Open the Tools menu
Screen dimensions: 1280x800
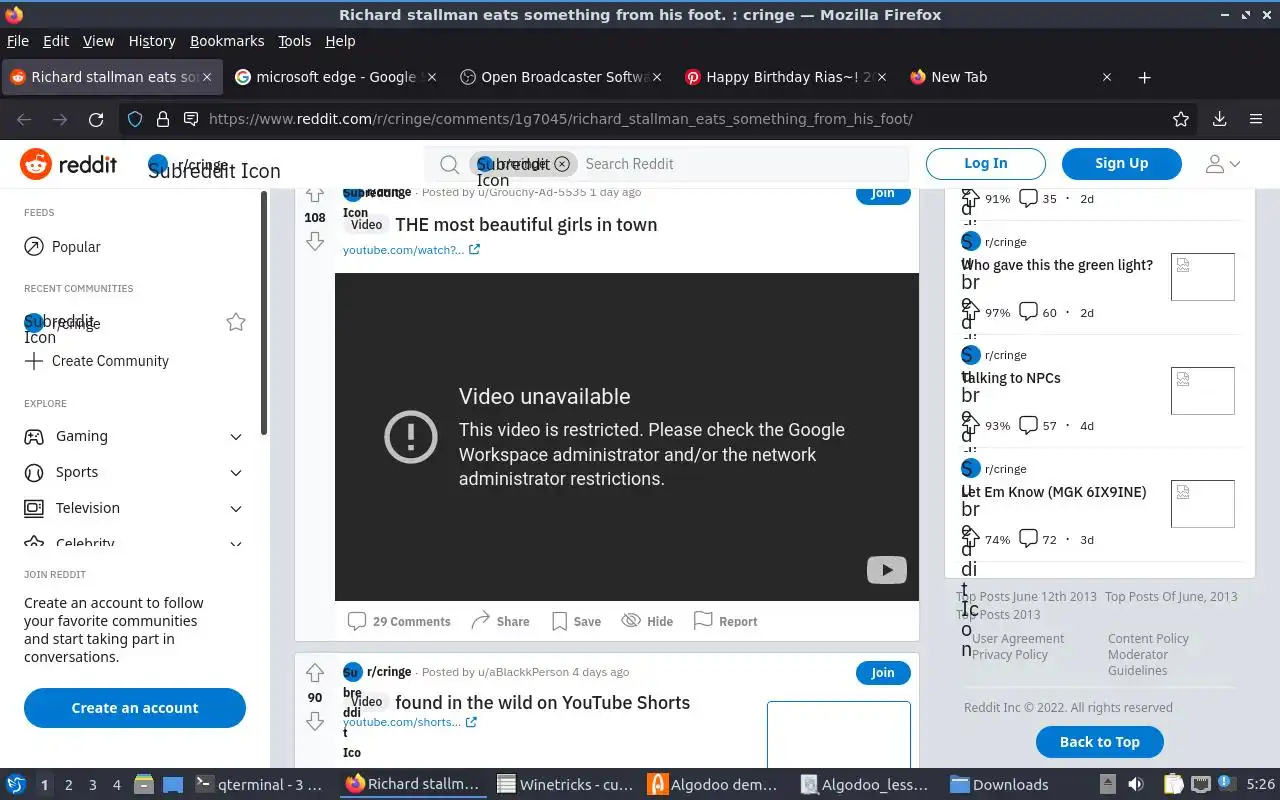tap(295, 41)
